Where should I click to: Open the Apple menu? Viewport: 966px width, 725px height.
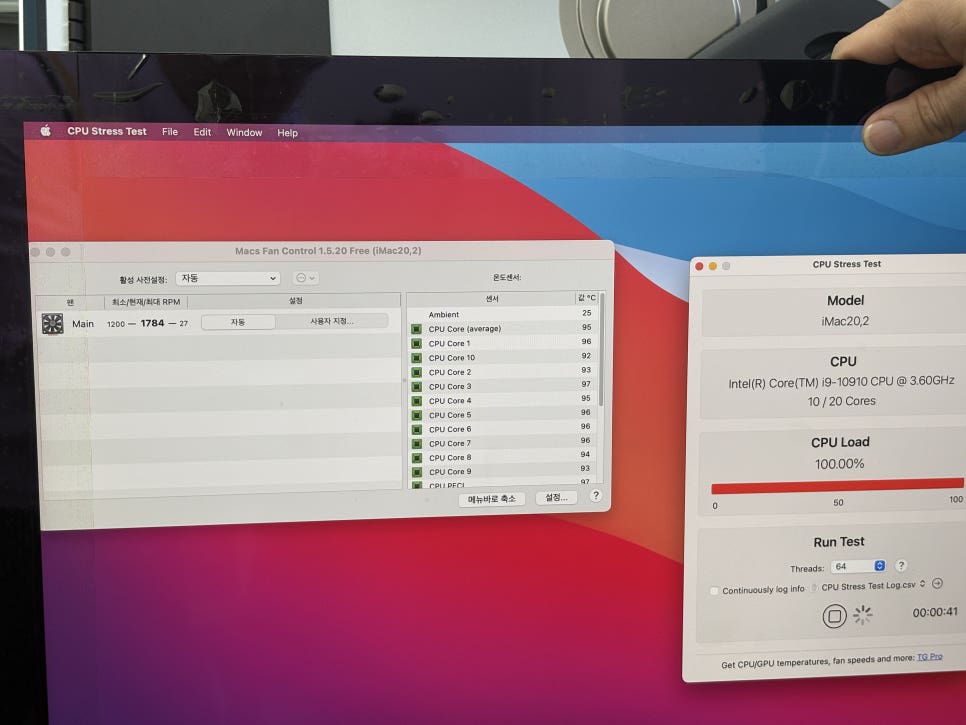click(x=46, y=130)
